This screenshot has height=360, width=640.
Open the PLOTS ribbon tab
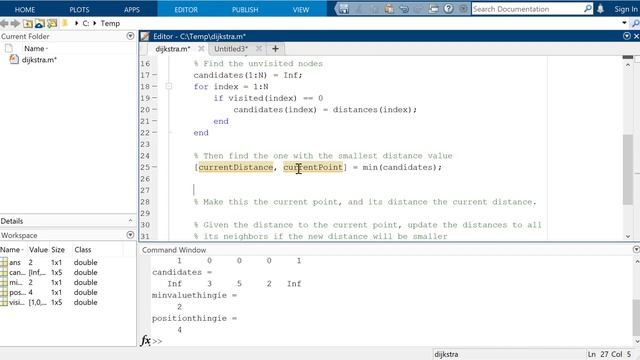[79, 9]
